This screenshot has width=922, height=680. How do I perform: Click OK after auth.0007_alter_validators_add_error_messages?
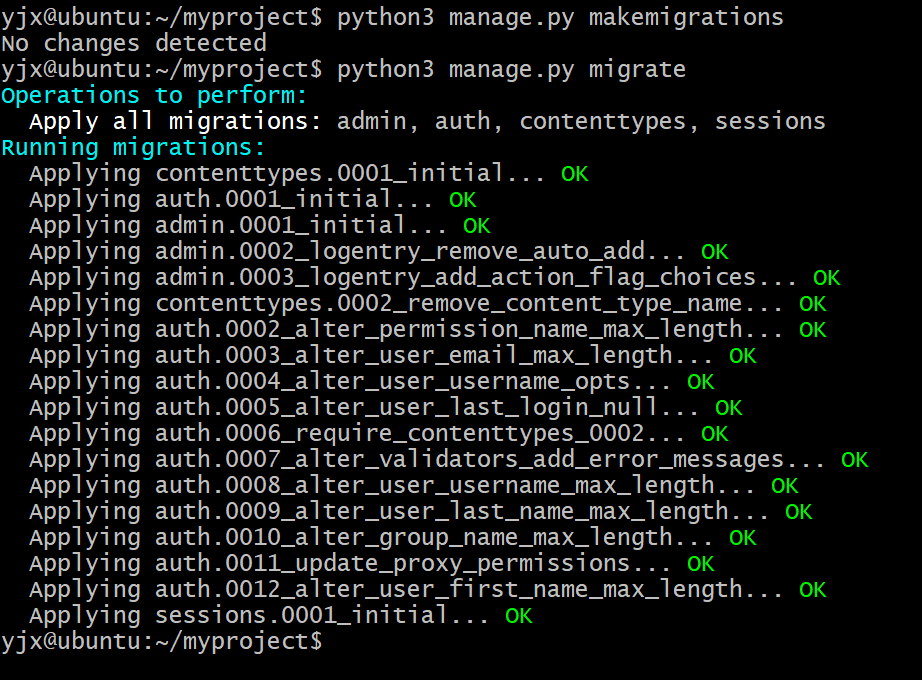[x=854, y=460]
